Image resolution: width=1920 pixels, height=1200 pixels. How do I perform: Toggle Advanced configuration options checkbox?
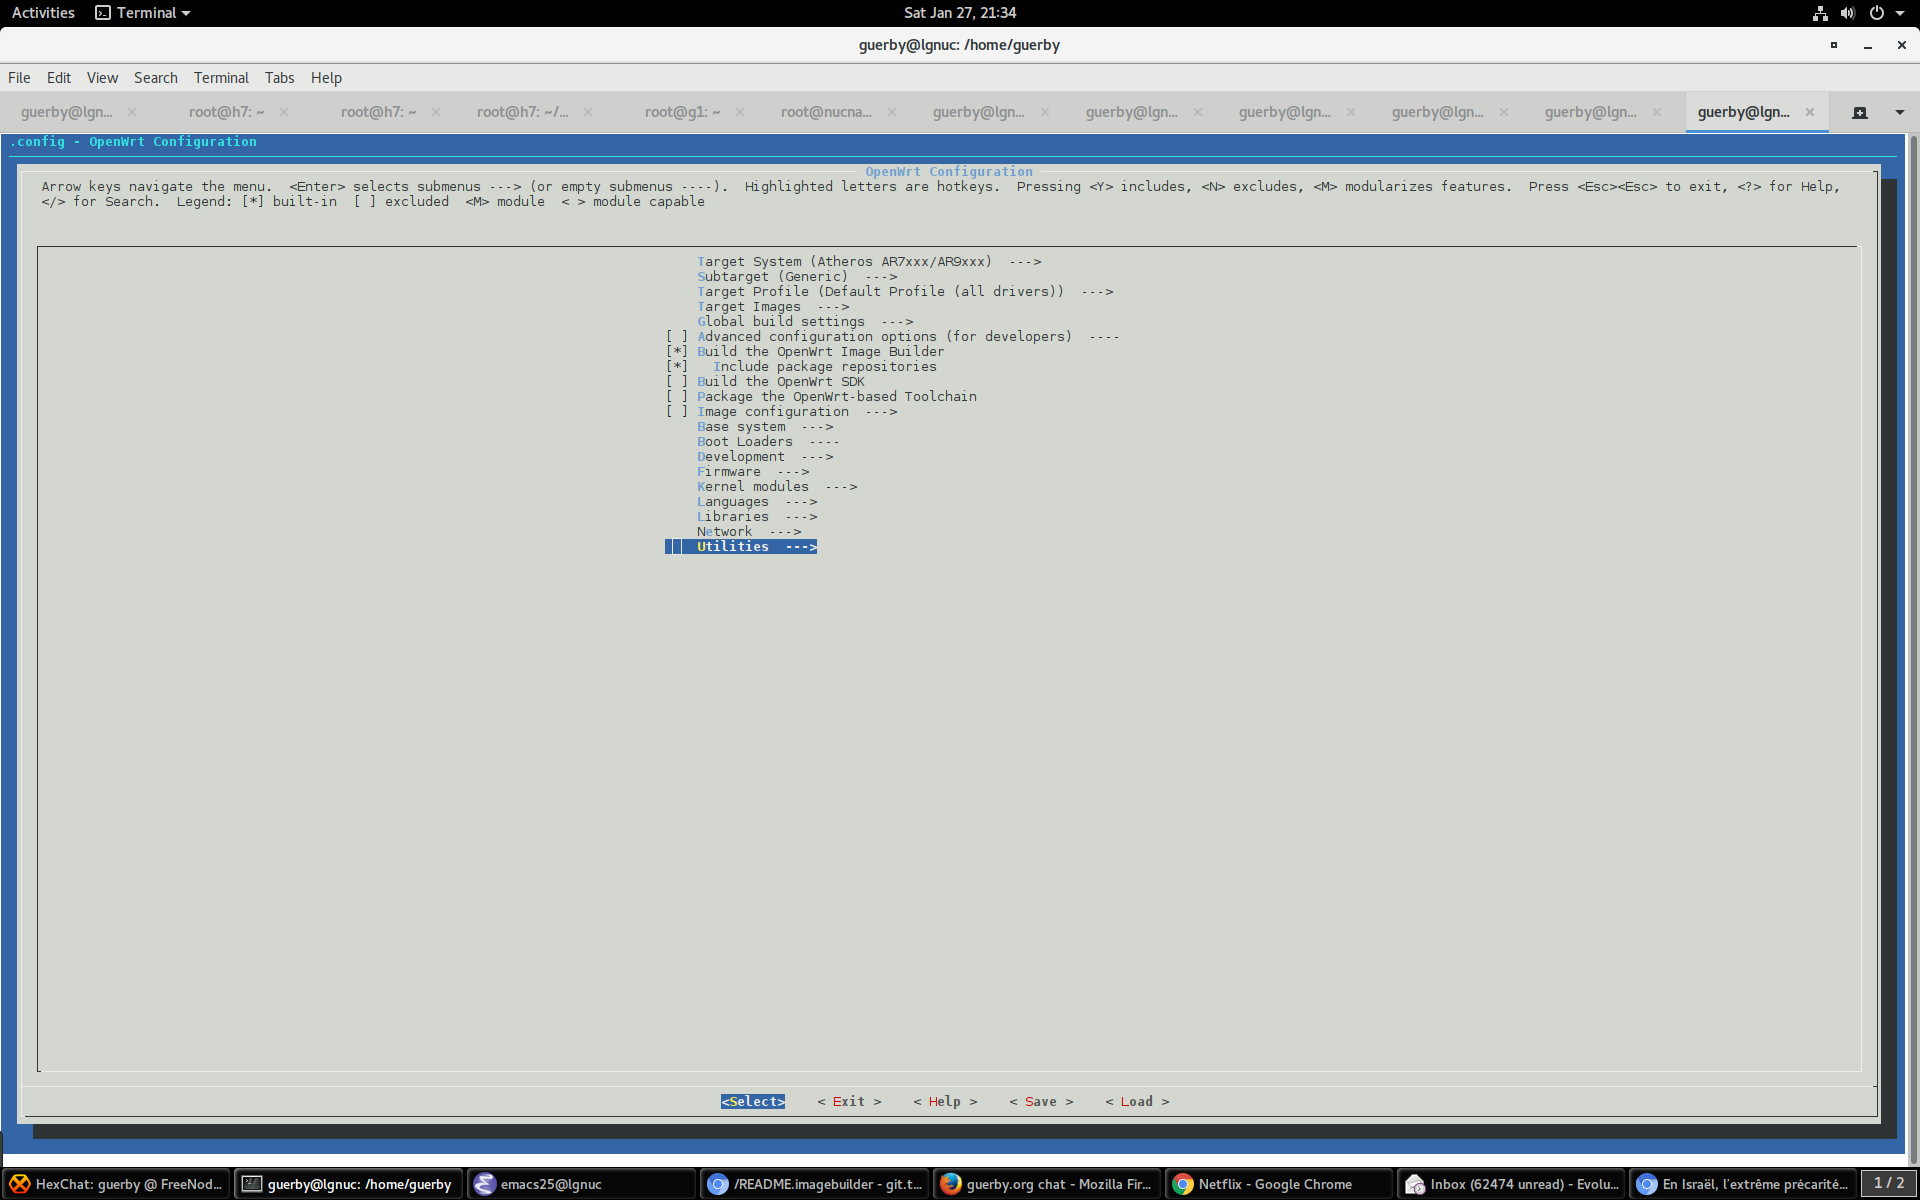click(677, 337)
